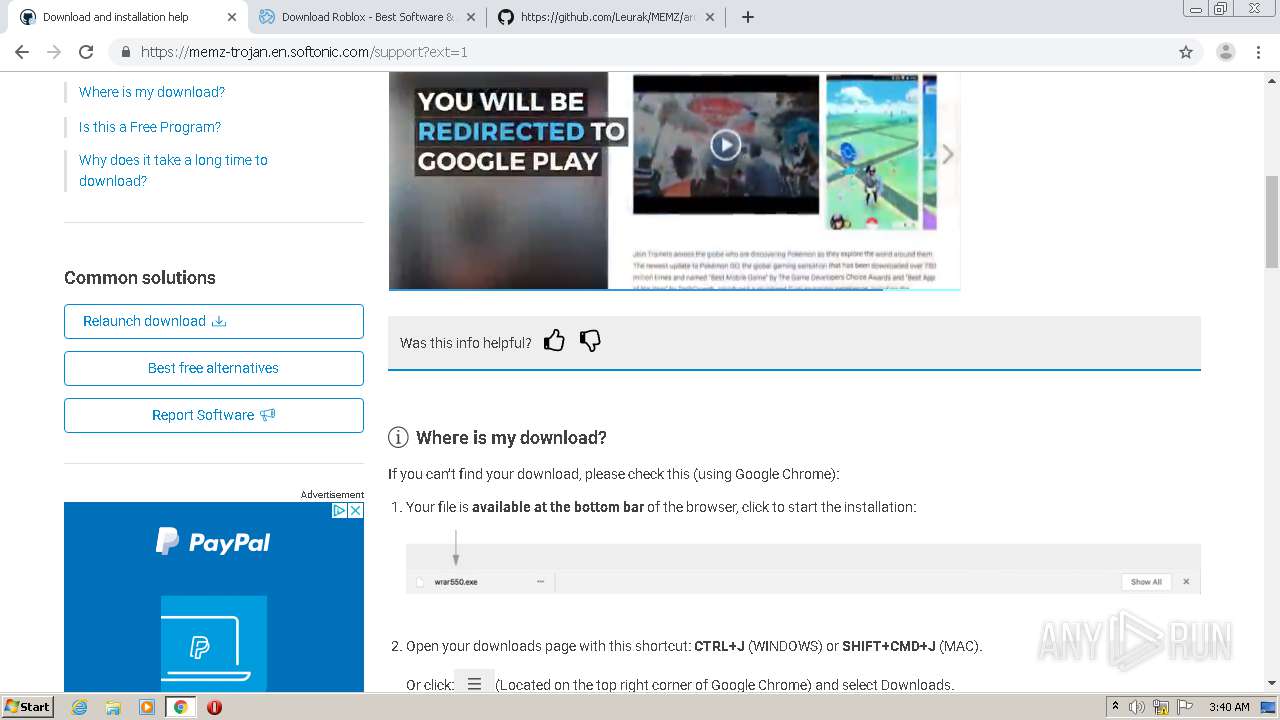
Task: Click the carousel next arrow
Action: [x=947, y=154]
